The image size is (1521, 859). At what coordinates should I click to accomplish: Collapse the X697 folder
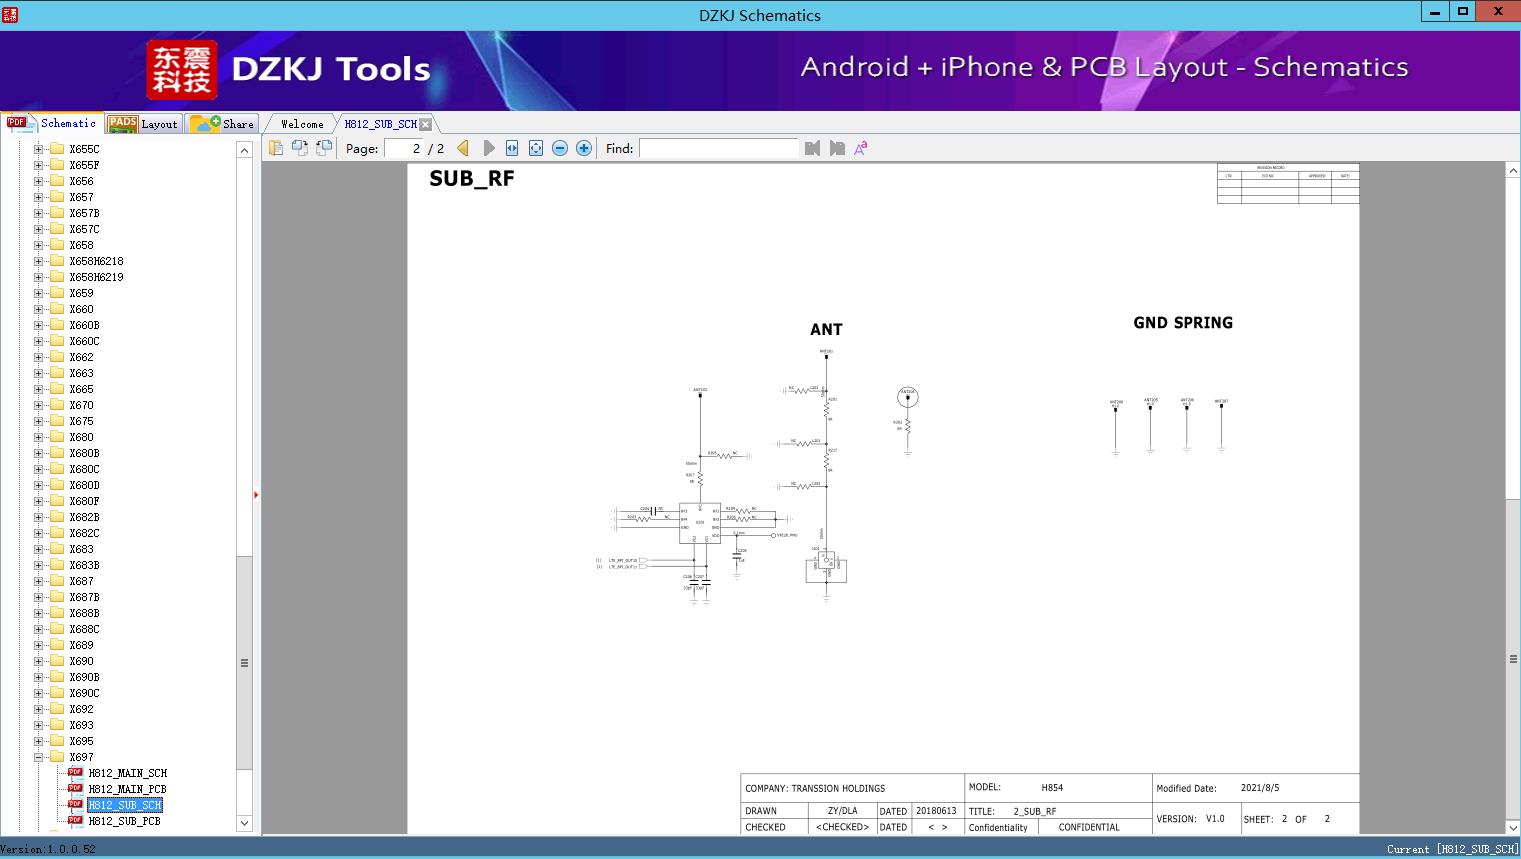[x=38, y=757]
